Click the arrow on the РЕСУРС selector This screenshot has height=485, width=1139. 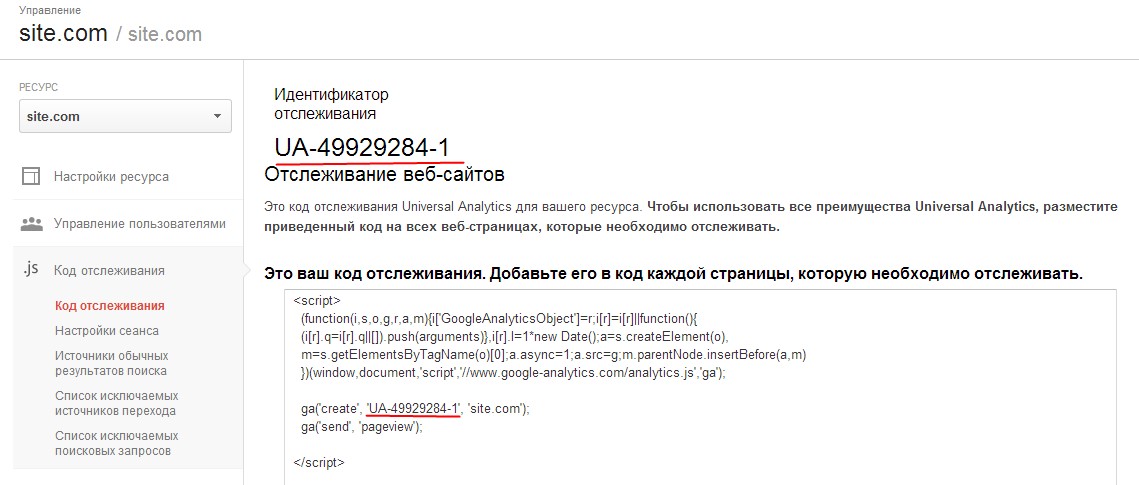tap(217, 117)
